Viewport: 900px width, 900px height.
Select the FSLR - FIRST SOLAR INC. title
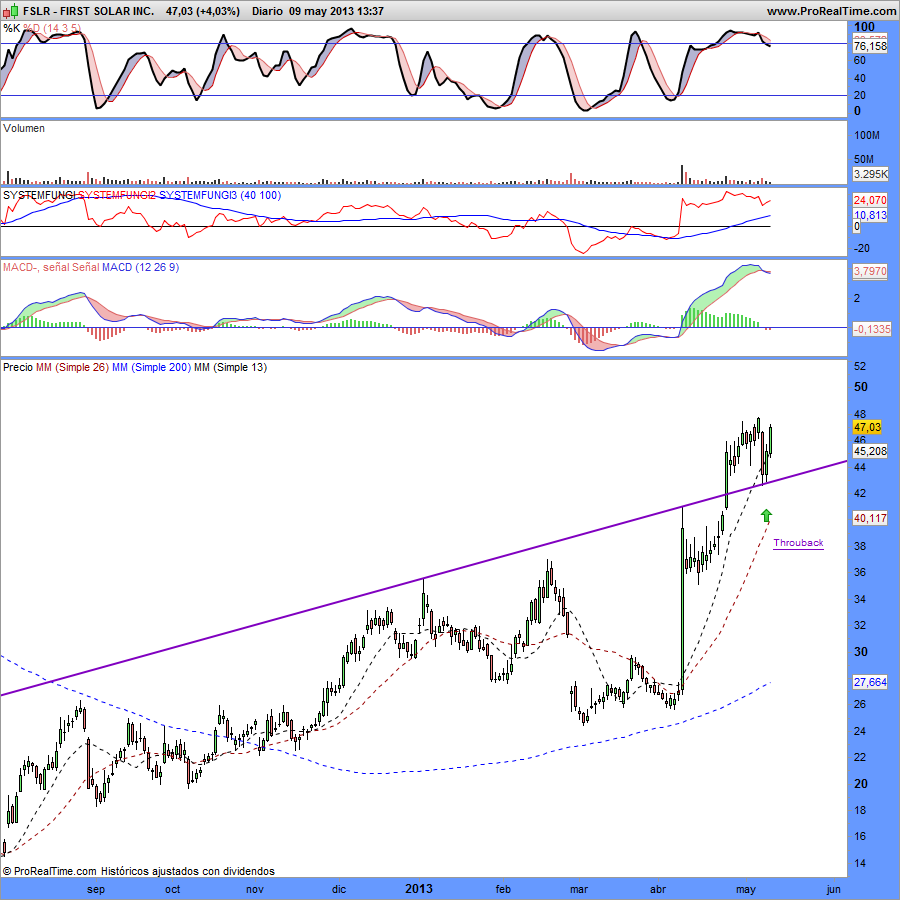coord(88,11)
